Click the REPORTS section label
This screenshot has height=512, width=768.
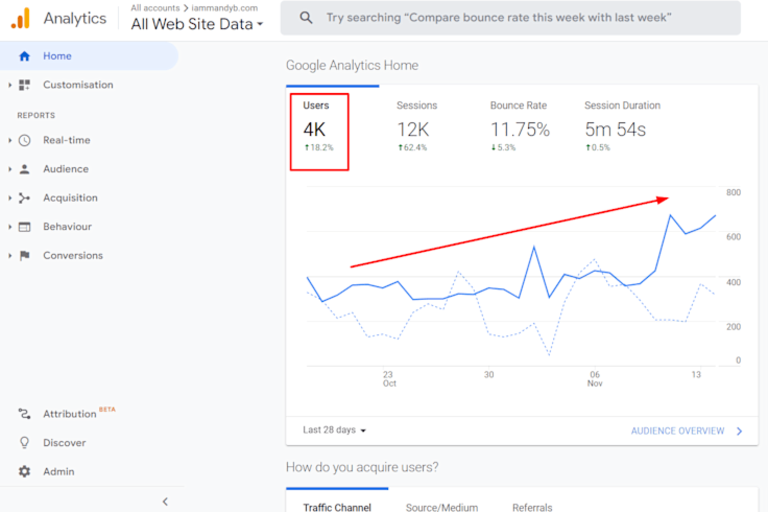[36, 115]
